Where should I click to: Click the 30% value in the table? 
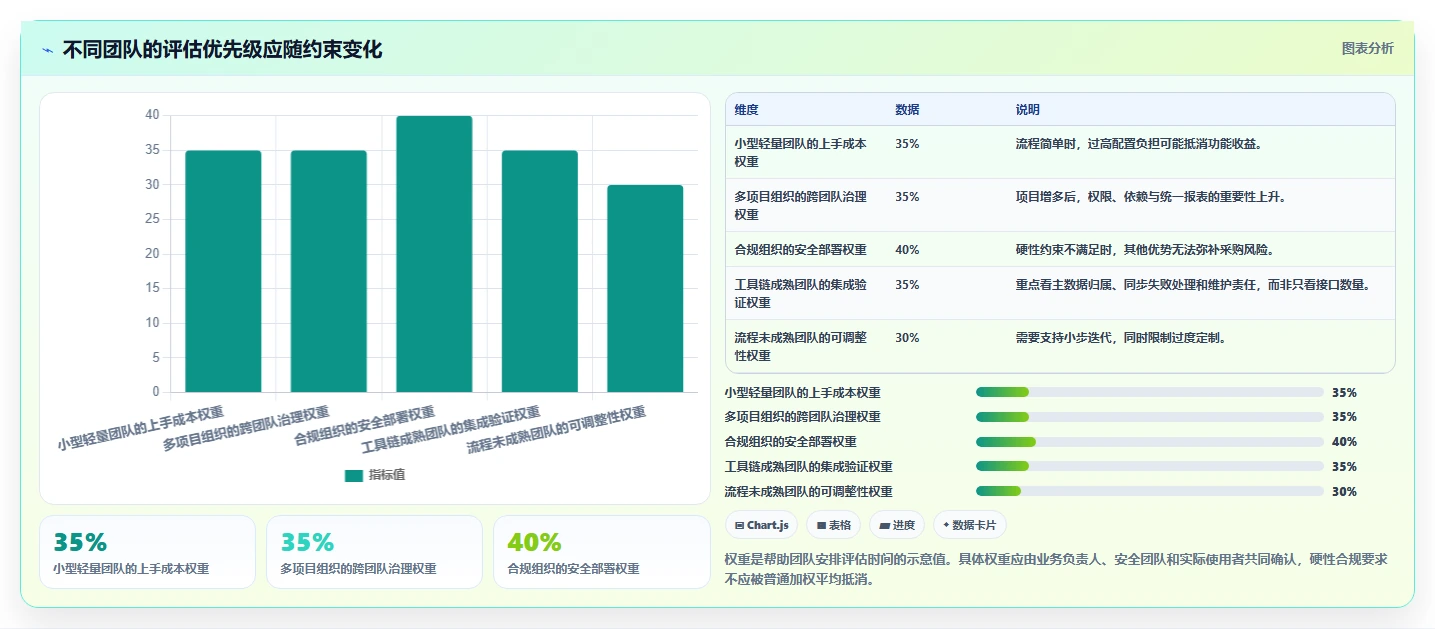pos(907,337)
